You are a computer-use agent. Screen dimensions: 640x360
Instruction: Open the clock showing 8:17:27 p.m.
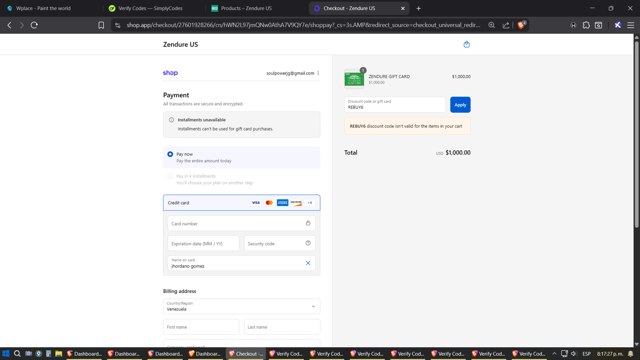coord(610,353)
